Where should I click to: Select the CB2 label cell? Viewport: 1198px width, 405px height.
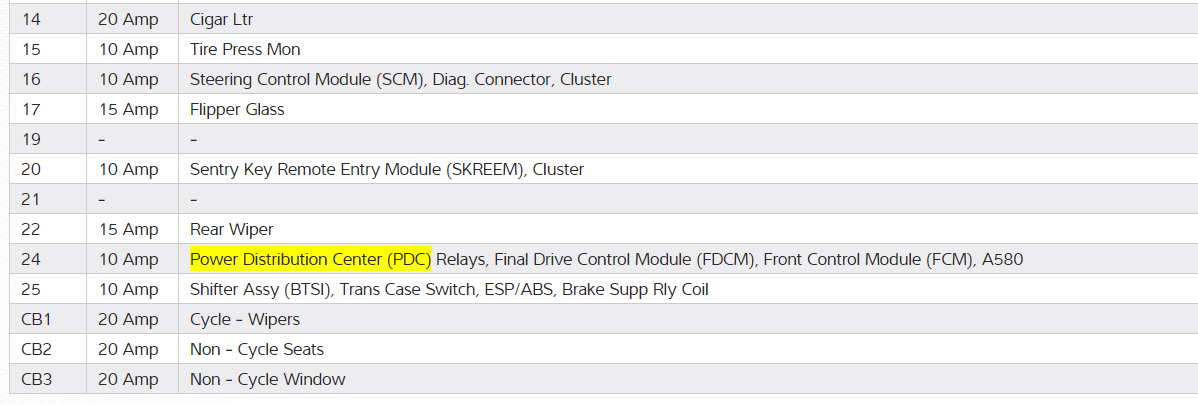click(x=36, y=349)
